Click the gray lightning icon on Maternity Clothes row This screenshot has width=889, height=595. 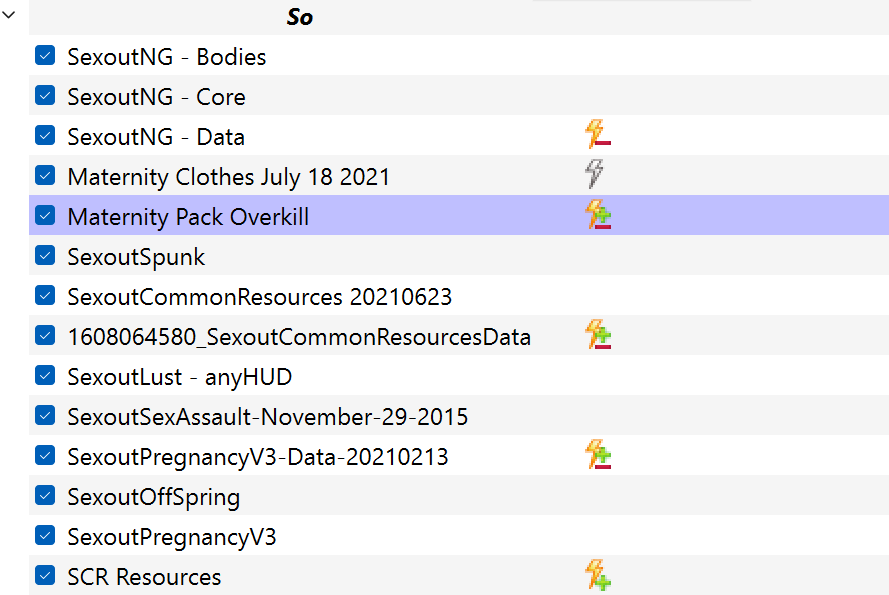tap(596, 175)
